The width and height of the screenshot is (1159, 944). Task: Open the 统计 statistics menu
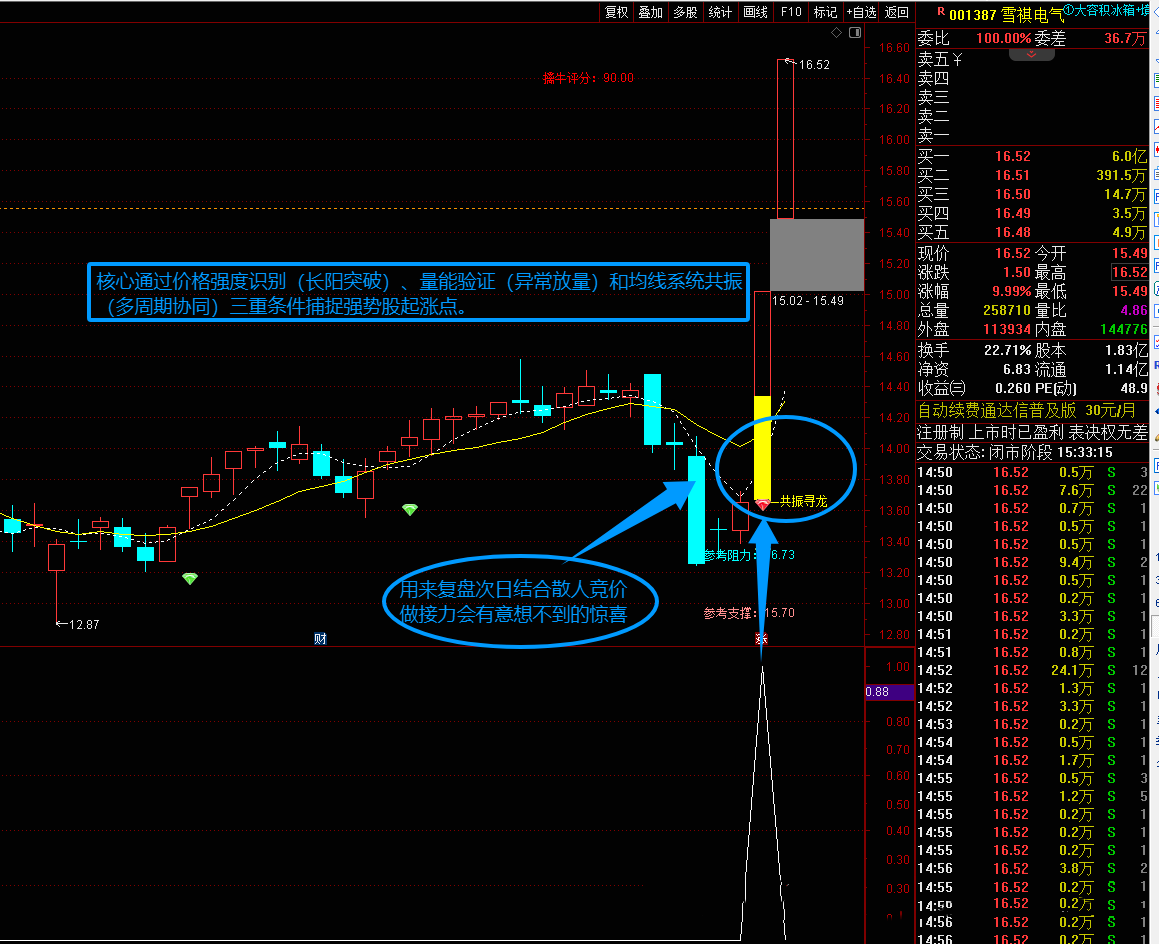point(720,12)
